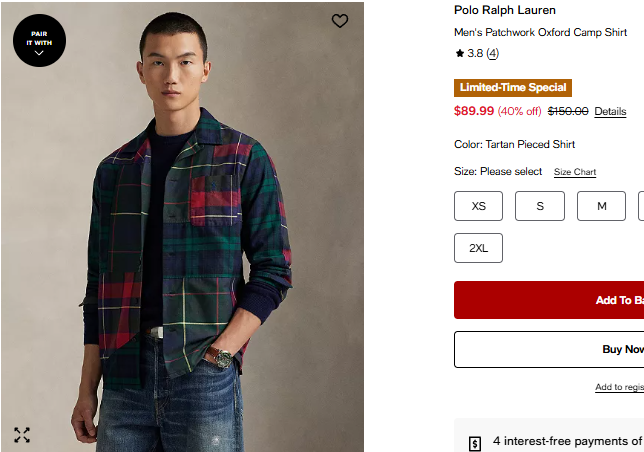This screenshot has height=452, width=644.
Task: Open the Polo Ralph Lauren brand link
Action: click(505, 11)
